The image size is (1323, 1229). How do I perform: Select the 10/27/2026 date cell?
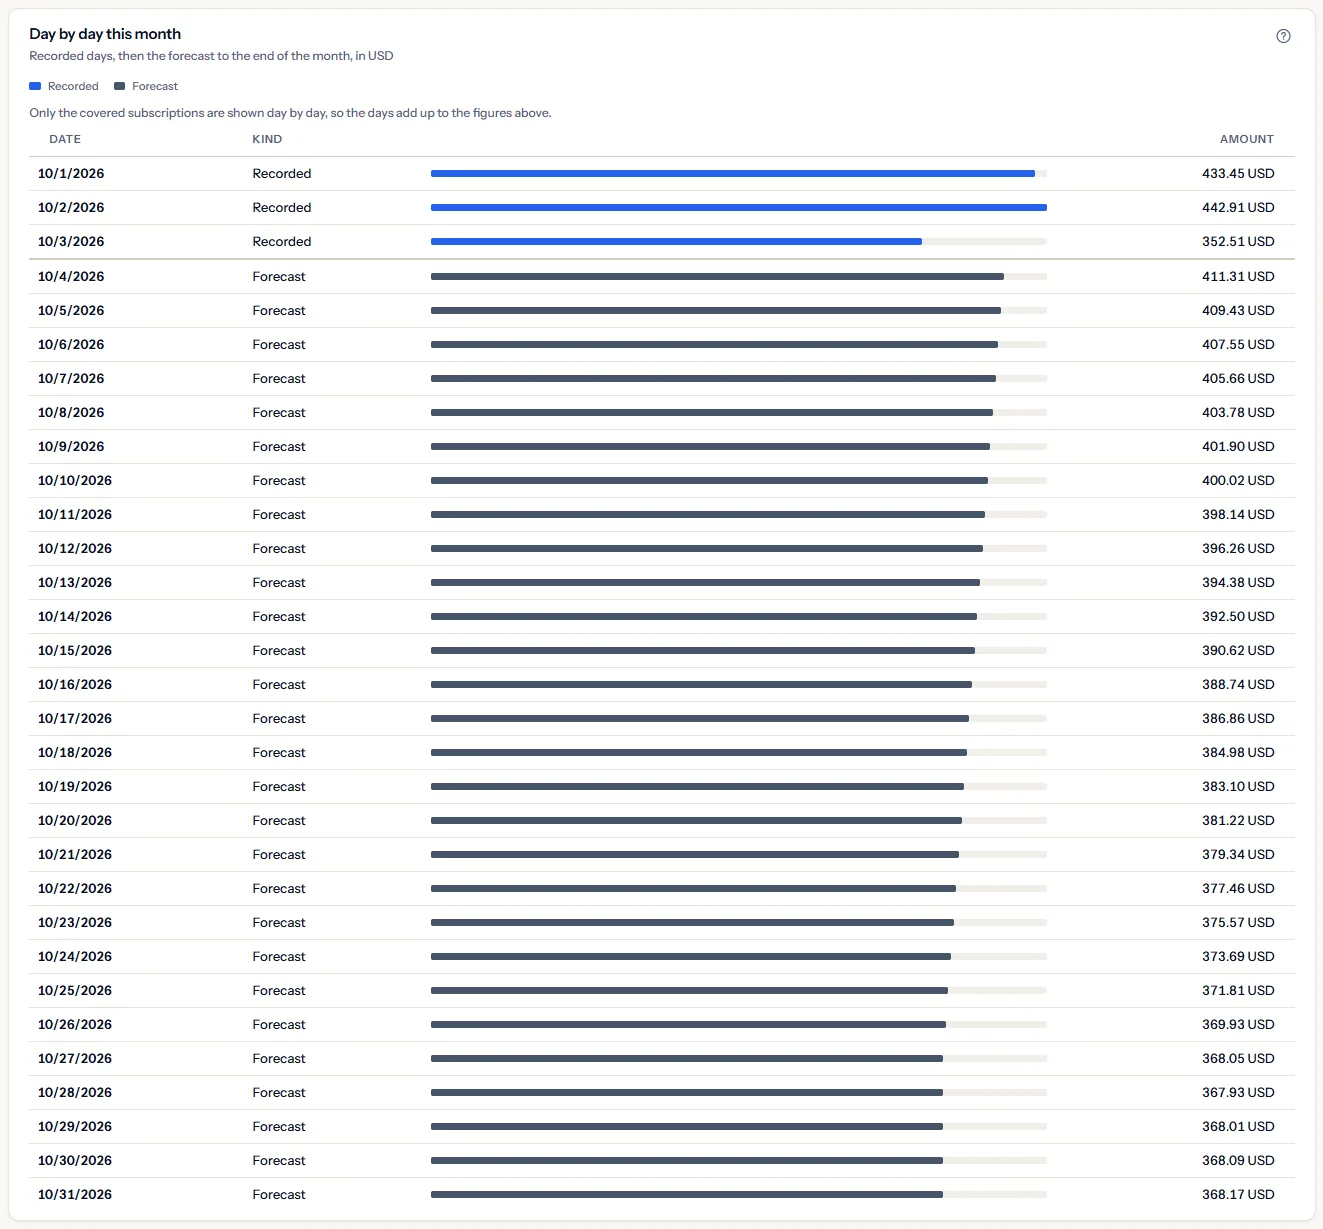[75, 1058]
